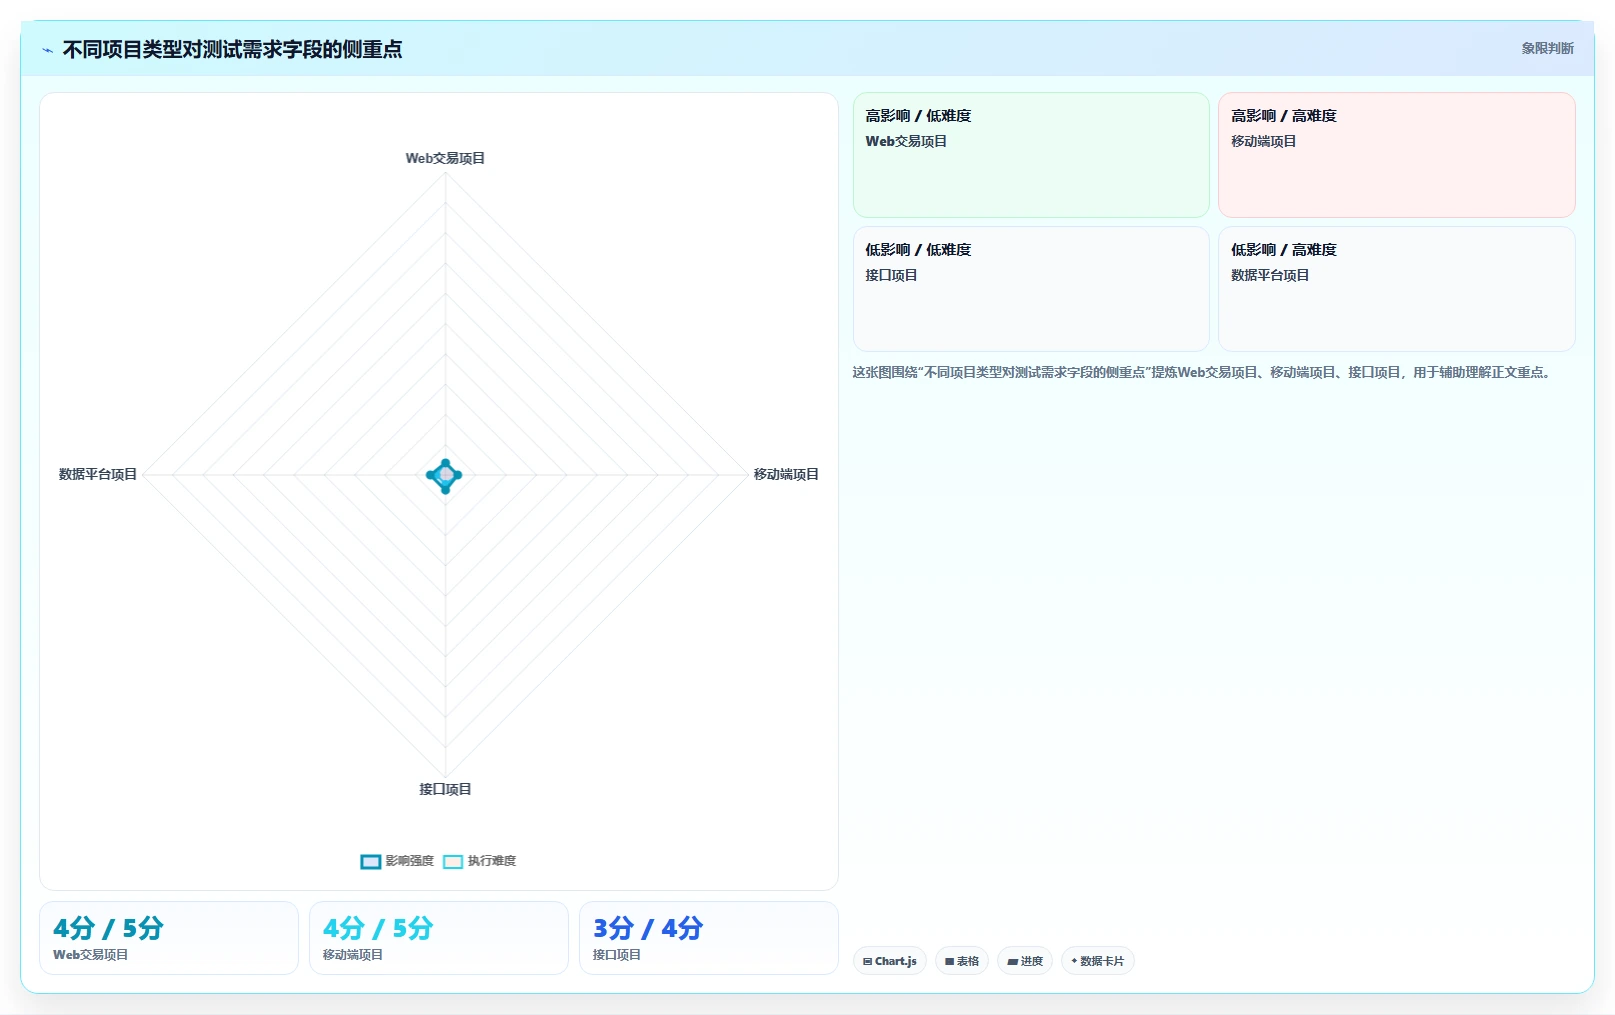The height and width of the screenshot is (1015, 1615).
Task: Click 数据平台项目 text in quadrant card
Action: [x=1270, y=275]
